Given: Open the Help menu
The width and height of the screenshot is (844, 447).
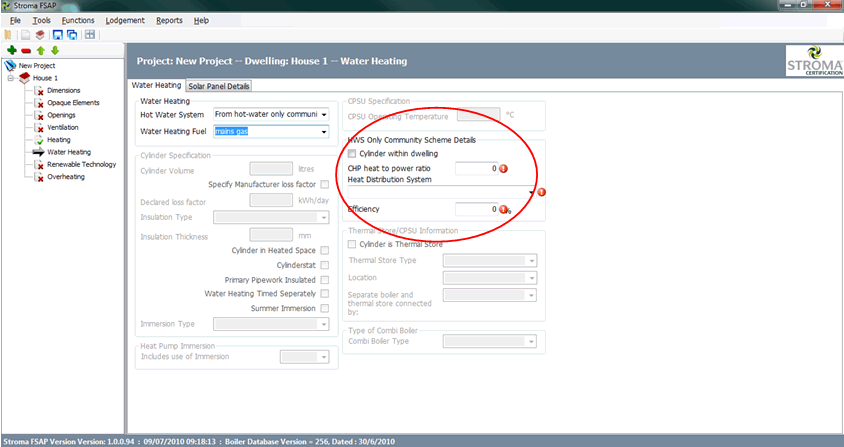Looking at the screenshot, I should [x=201, y=20].
